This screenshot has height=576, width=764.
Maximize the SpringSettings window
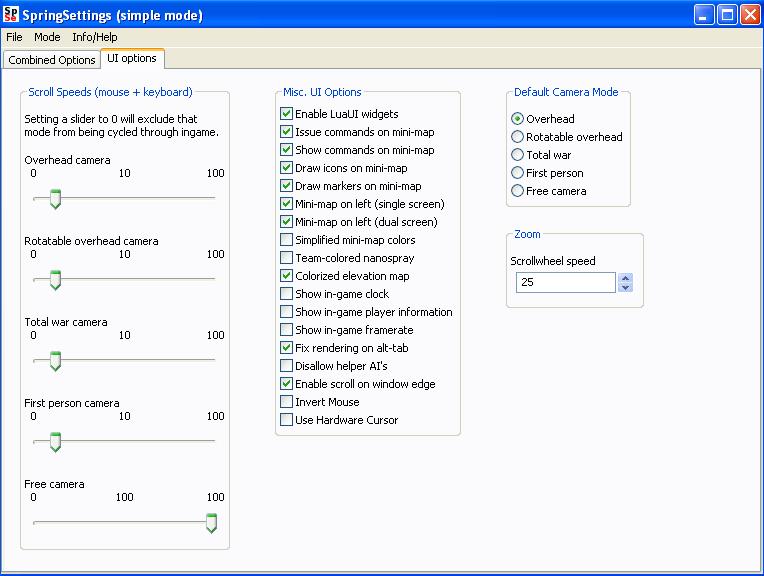coord(727,15)
